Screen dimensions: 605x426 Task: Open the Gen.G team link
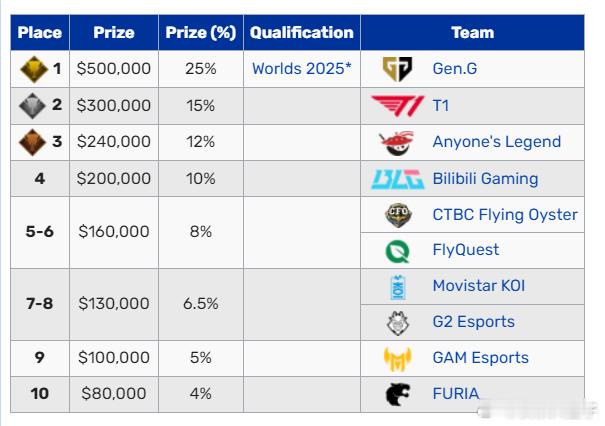[455, 69]
